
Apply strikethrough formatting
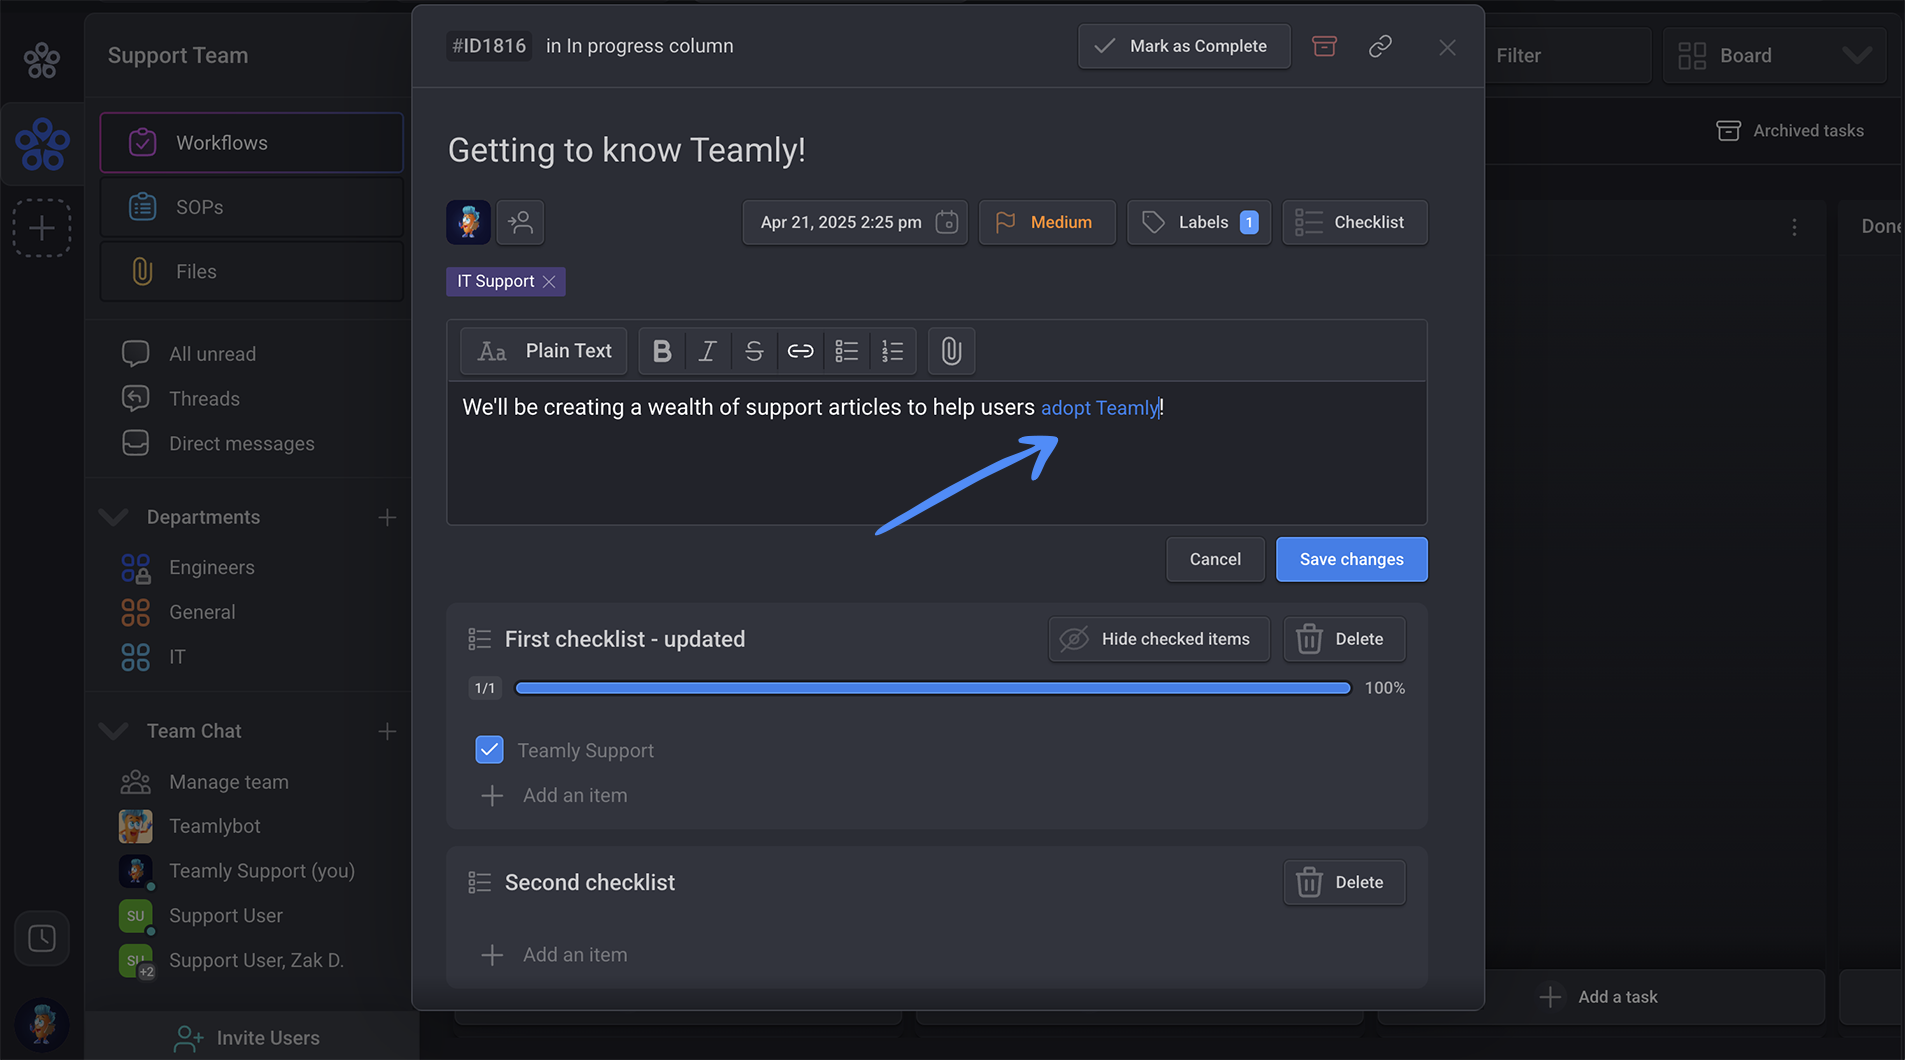(x=754, y=351)
